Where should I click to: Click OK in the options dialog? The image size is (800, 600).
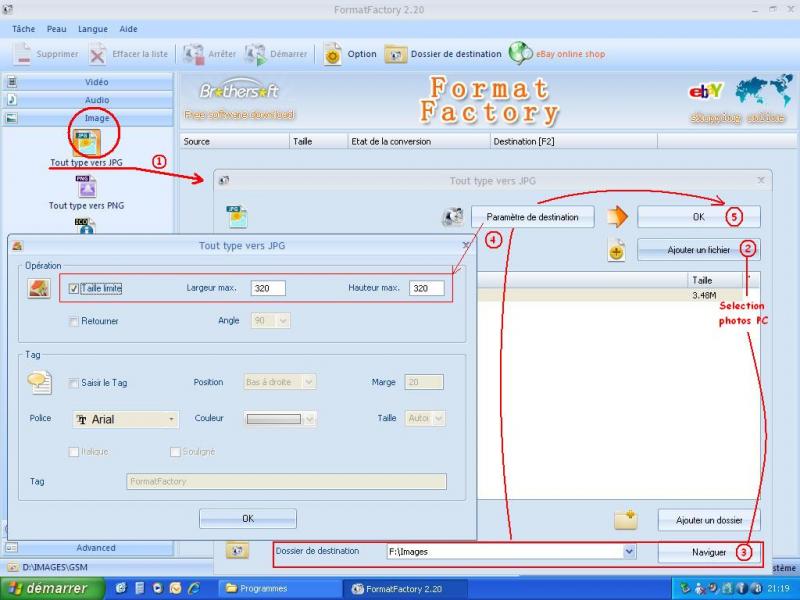click(x=248, y=518)
